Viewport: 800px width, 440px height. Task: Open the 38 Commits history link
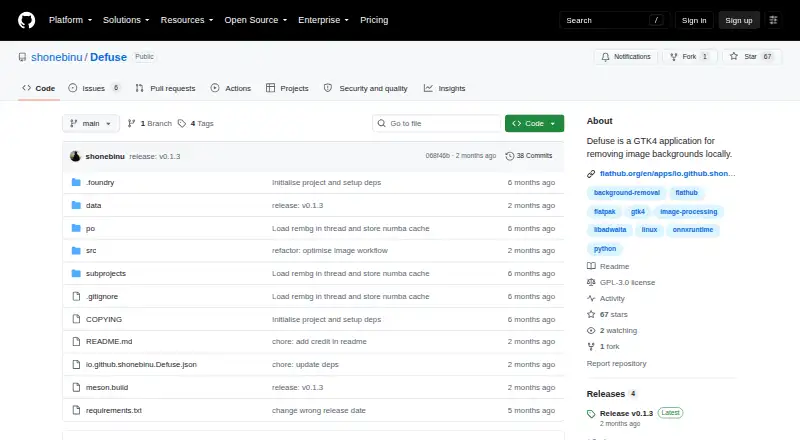(x=529, y=156)
